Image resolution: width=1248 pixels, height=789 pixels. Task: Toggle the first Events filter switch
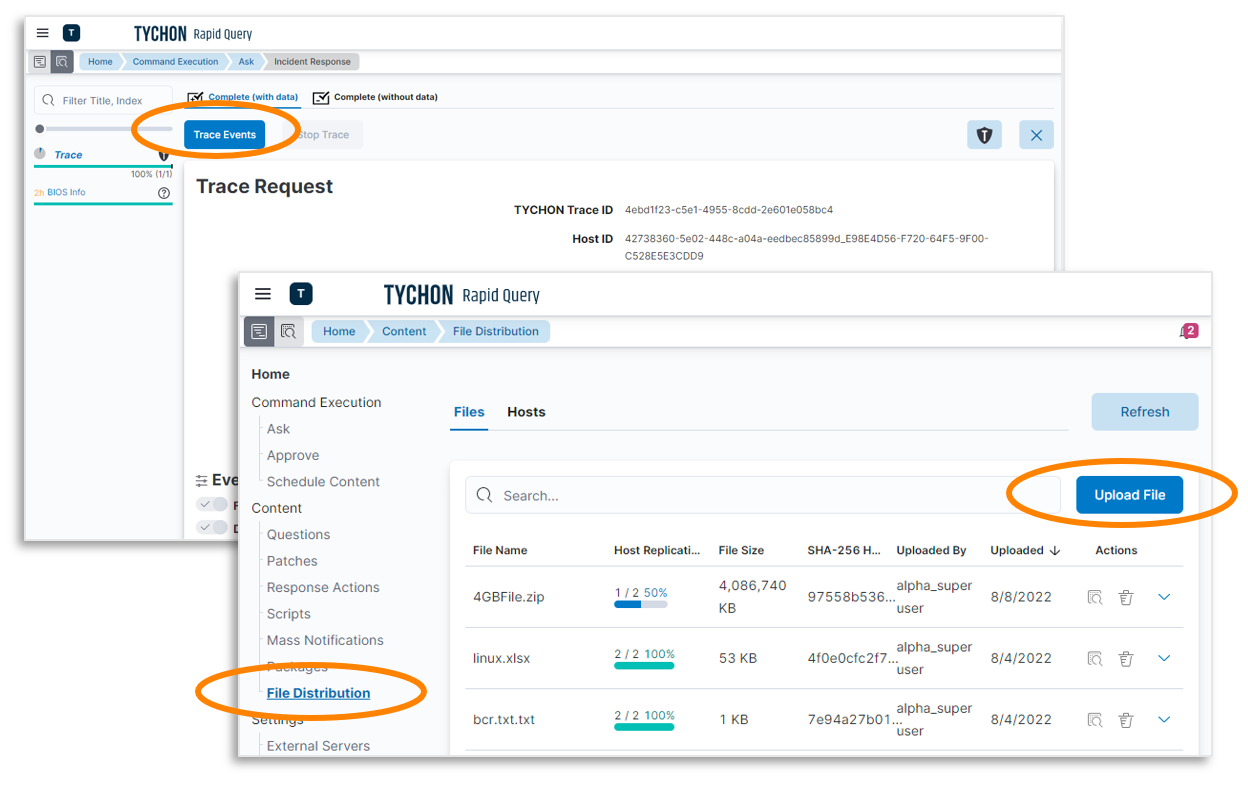click(212, 505)
